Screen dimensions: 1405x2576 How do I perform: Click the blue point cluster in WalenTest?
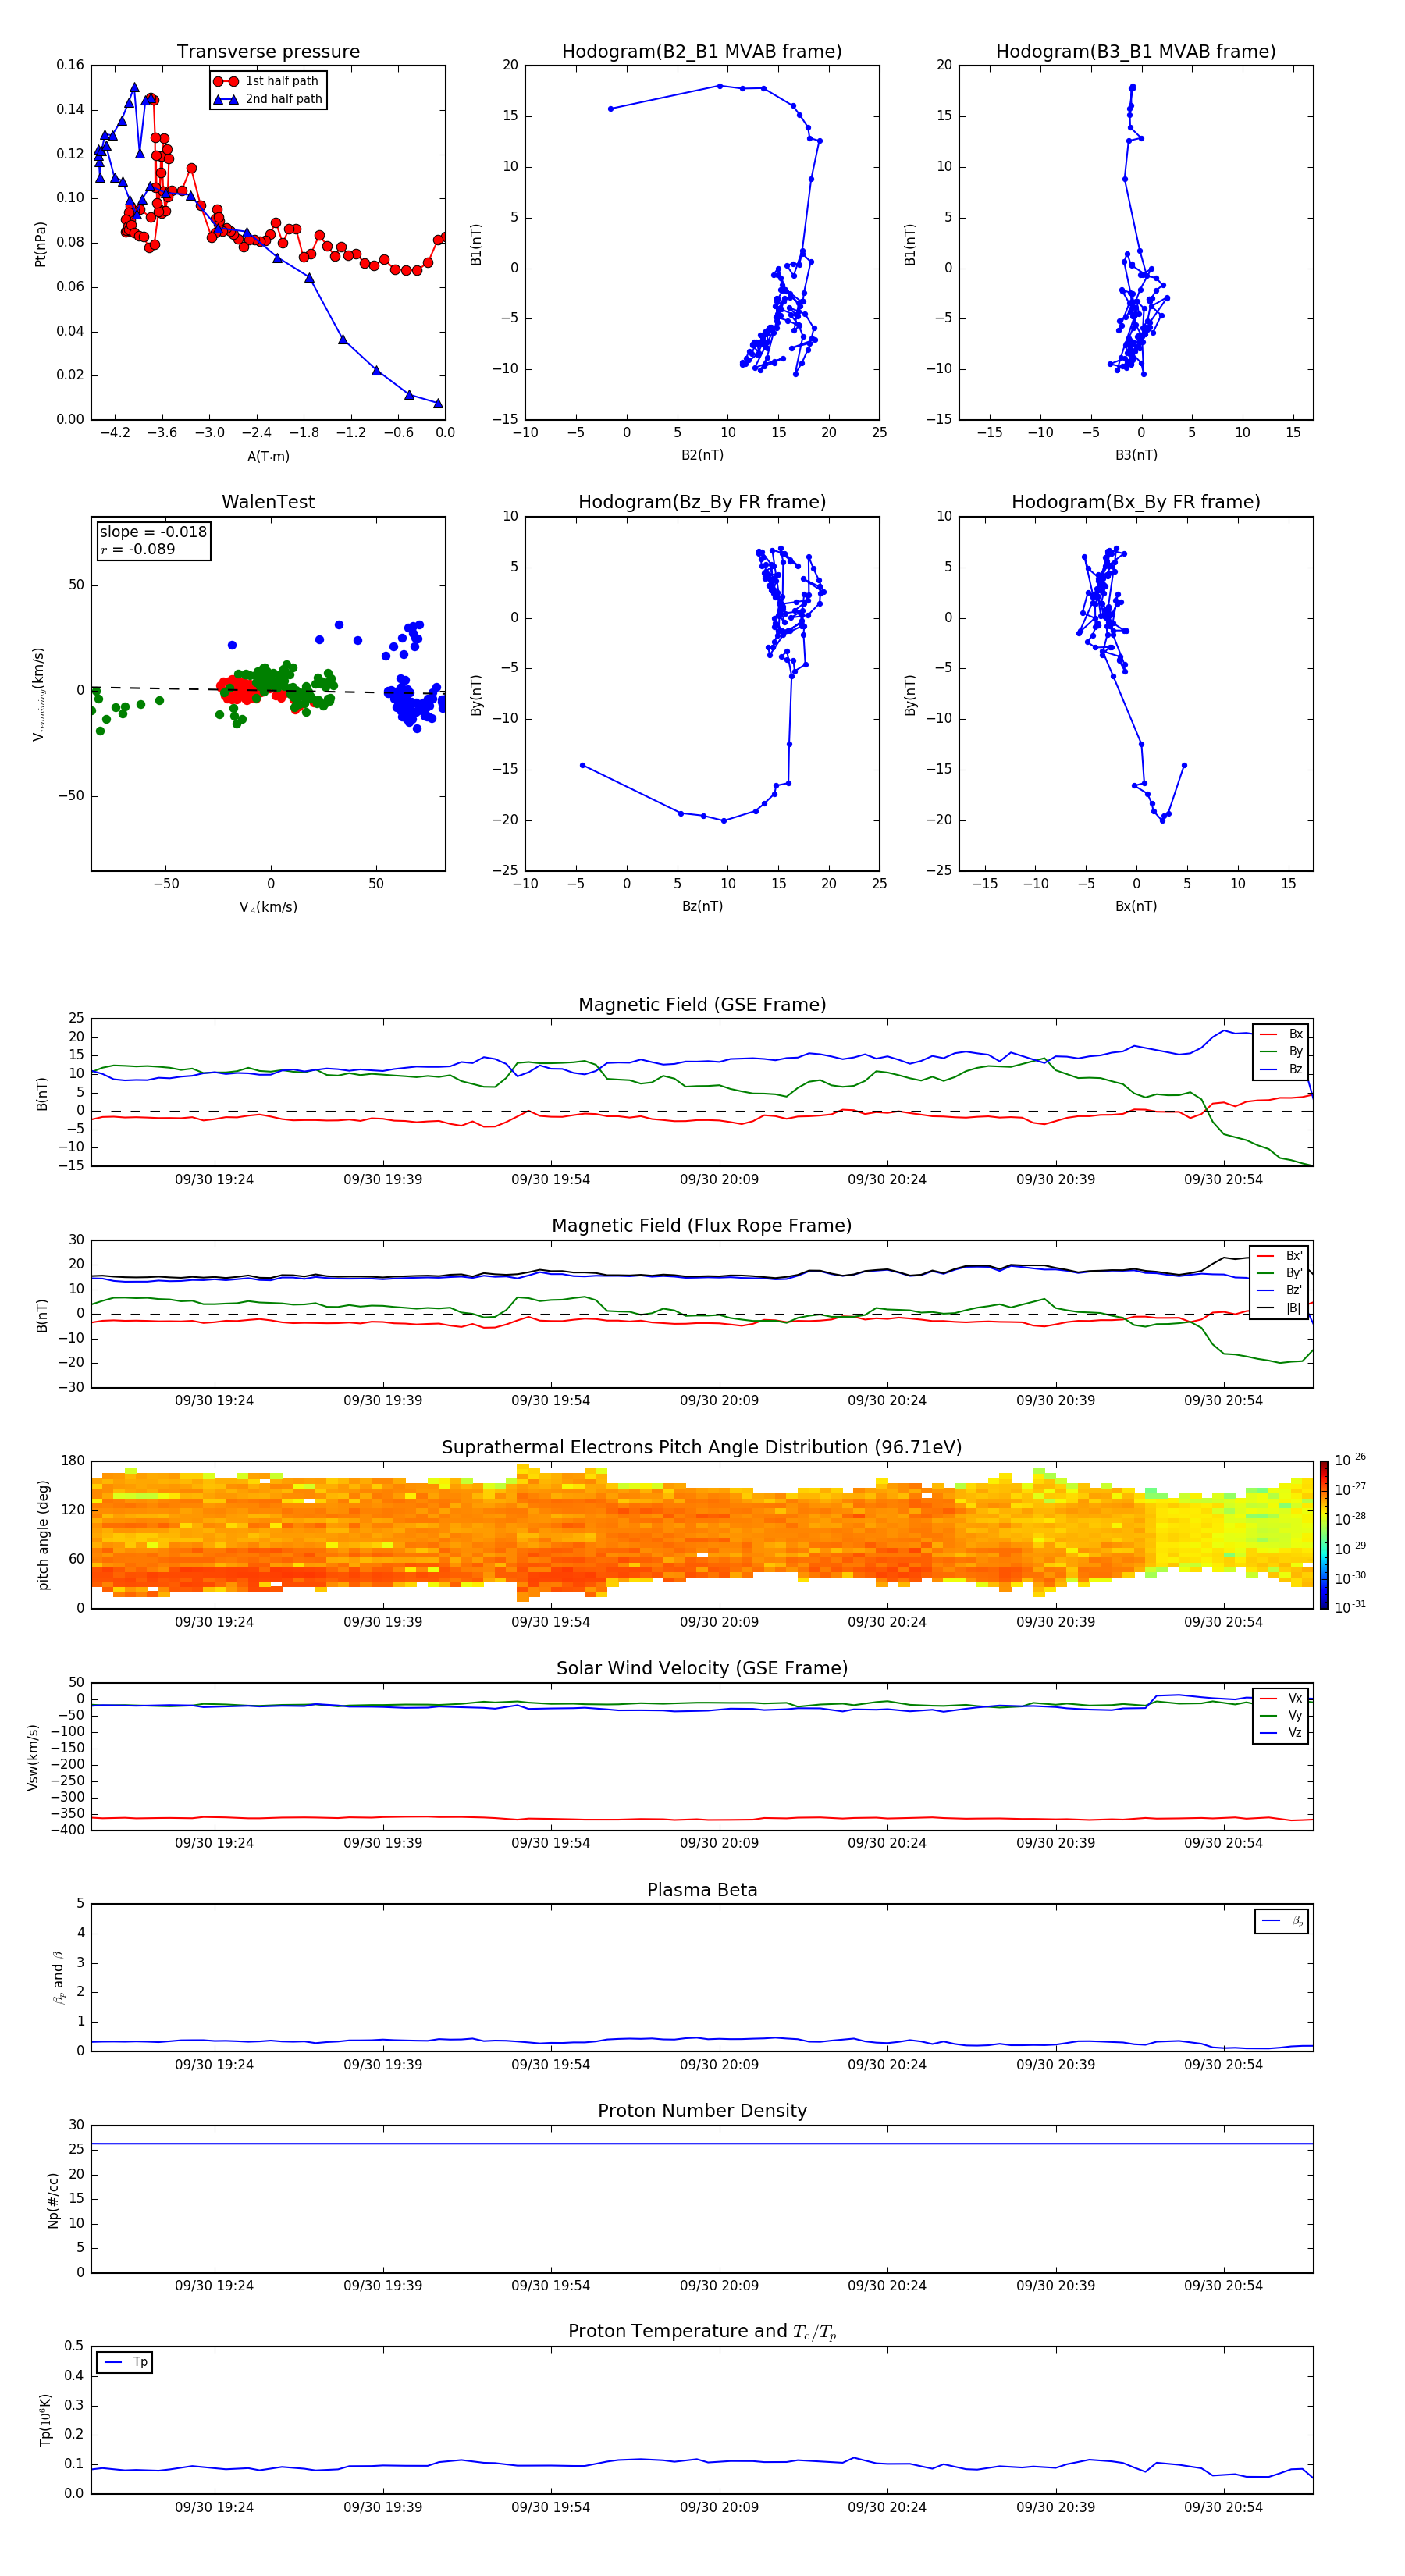point(412,700)
